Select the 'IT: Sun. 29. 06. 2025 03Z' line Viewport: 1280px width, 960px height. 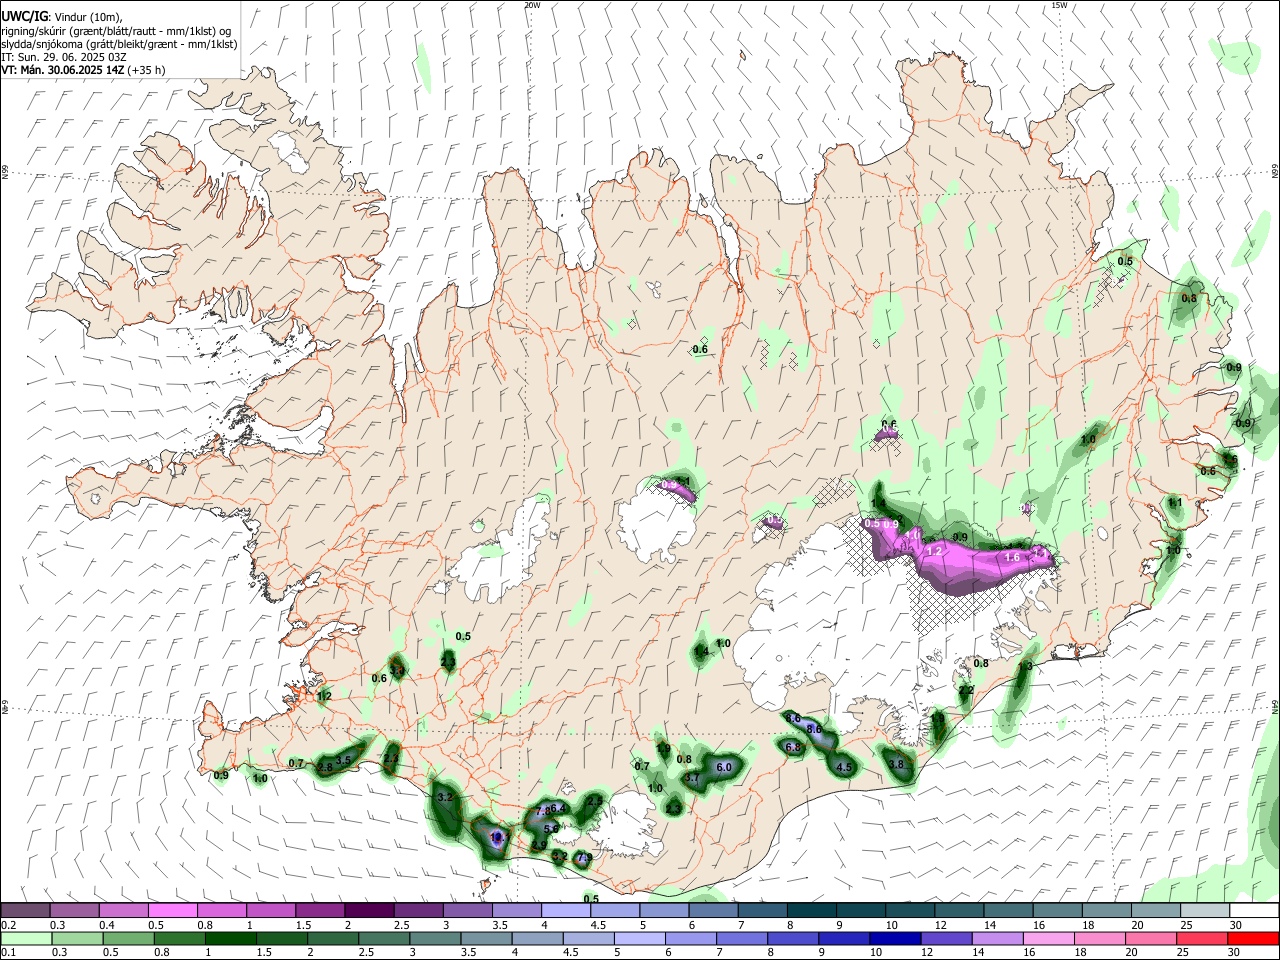[x=63, y=57]
